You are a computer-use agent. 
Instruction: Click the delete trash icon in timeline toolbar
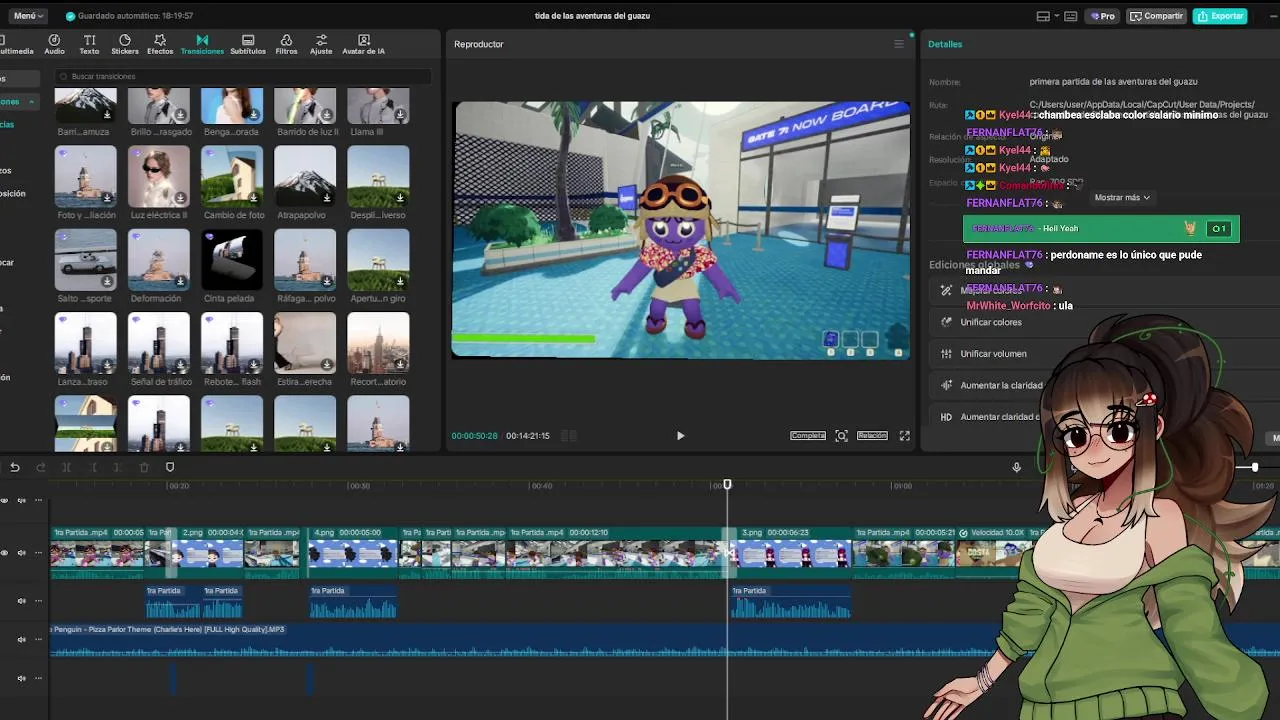[144, 467]
